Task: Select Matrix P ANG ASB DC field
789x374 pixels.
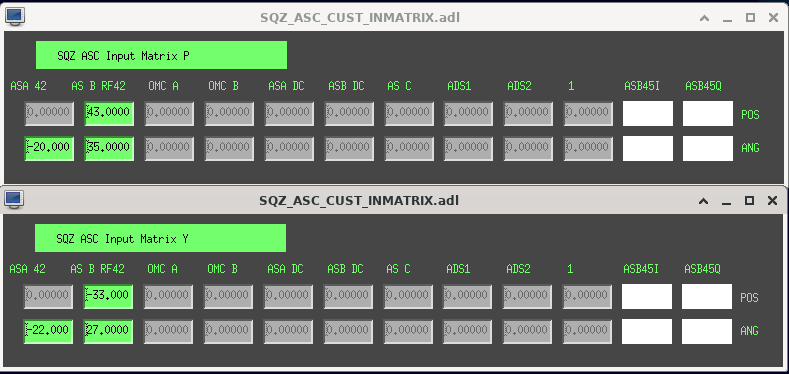Action: tap(349, 148)
